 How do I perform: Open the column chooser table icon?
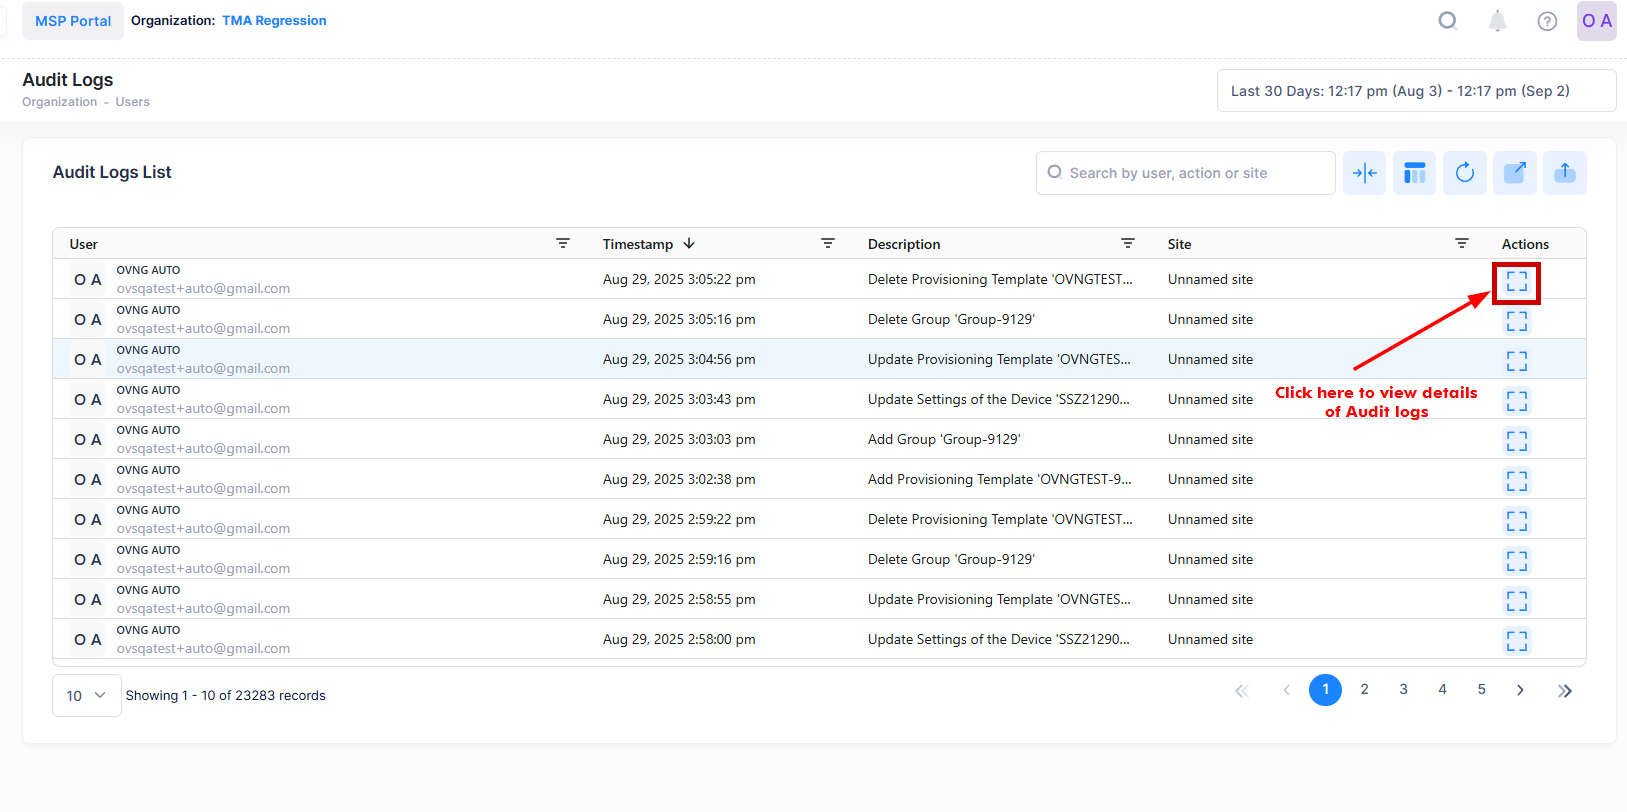tap(1414, 173)
